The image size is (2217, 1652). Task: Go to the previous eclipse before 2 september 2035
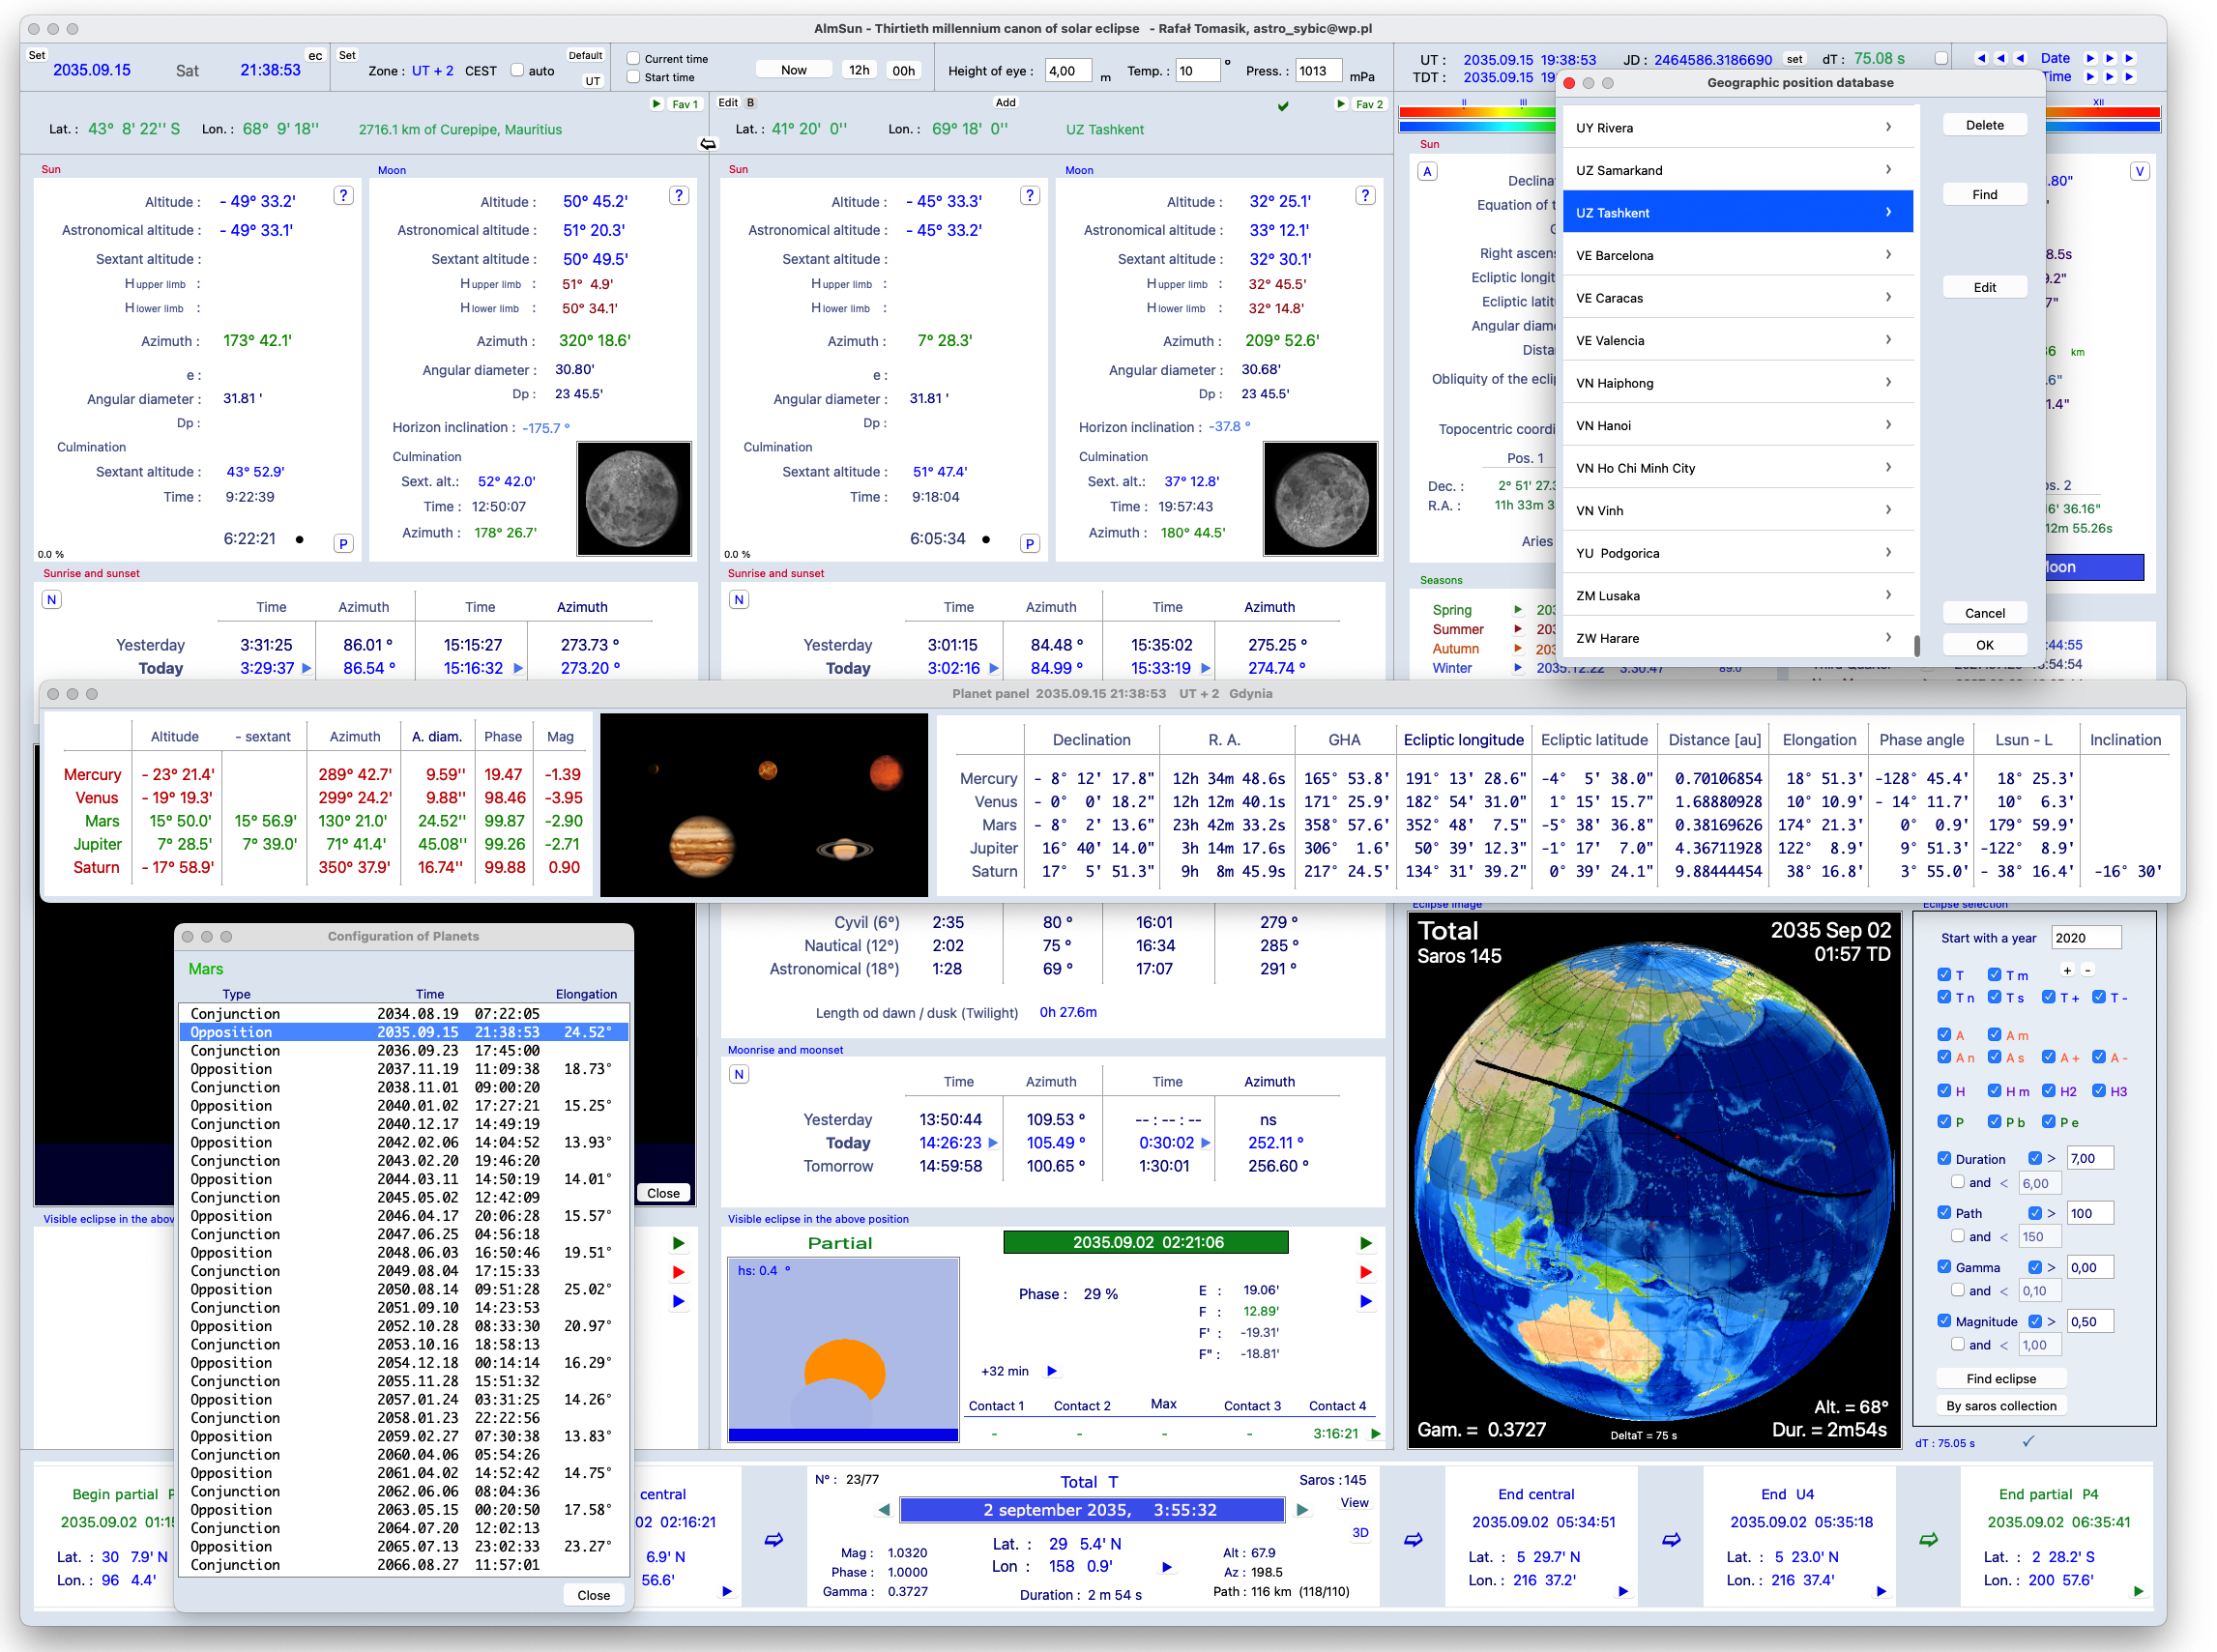[884, 1510]
